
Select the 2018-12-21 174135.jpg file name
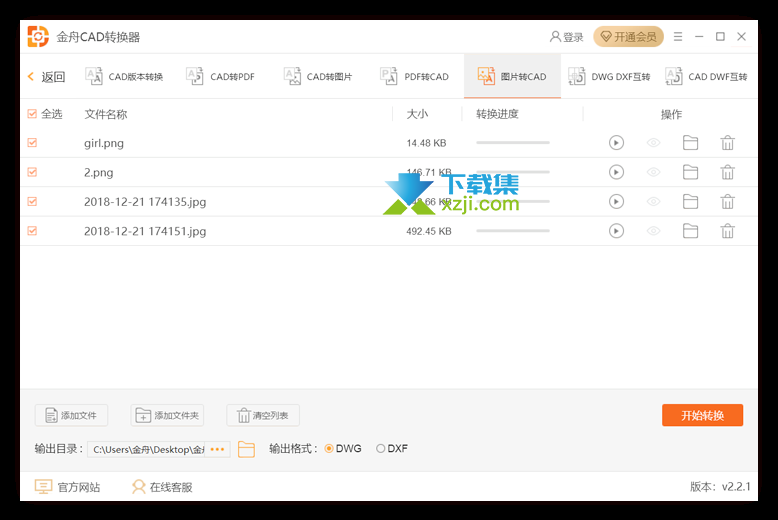pos(145,202)
